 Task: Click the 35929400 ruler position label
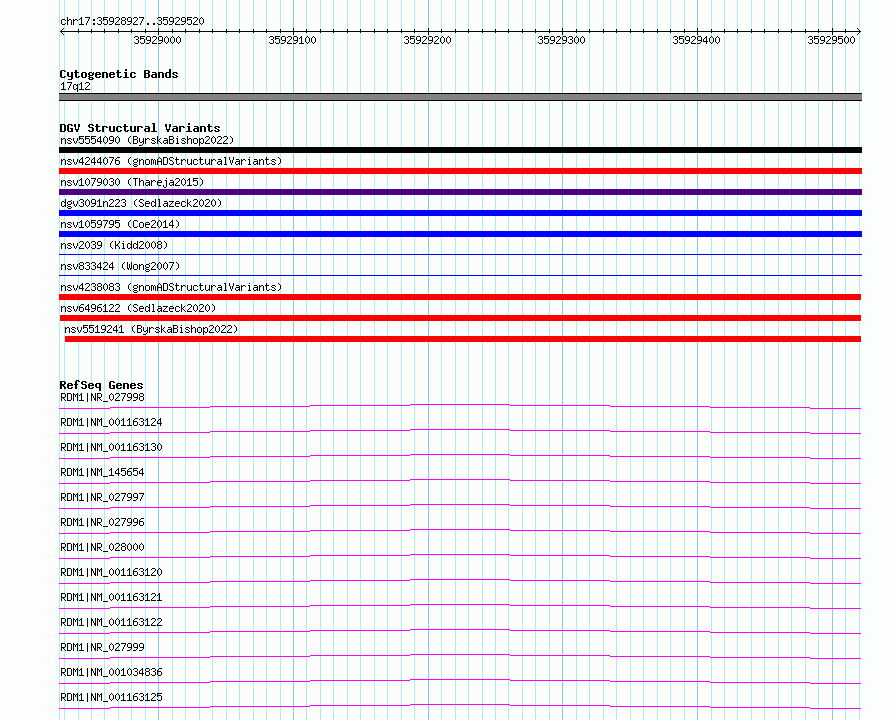tap(696, 40)
